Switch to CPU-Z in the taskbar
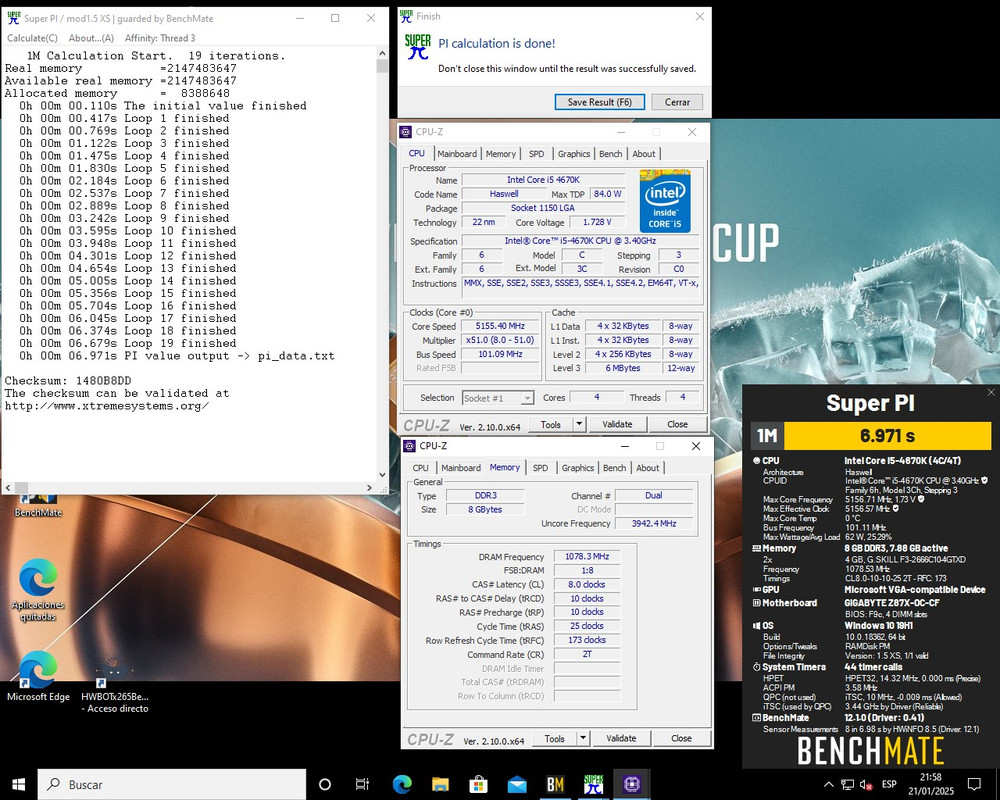Image resolution: width=1000 pixels, height=800 pixels. 631,784
